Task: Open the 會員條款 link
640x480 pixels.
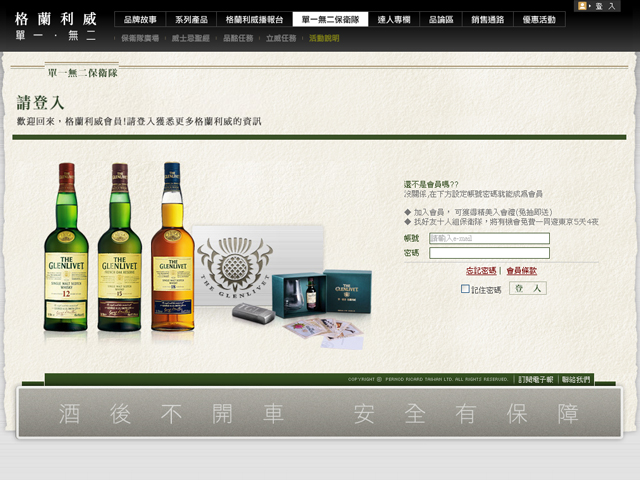Action: click(x=522, y=271)
